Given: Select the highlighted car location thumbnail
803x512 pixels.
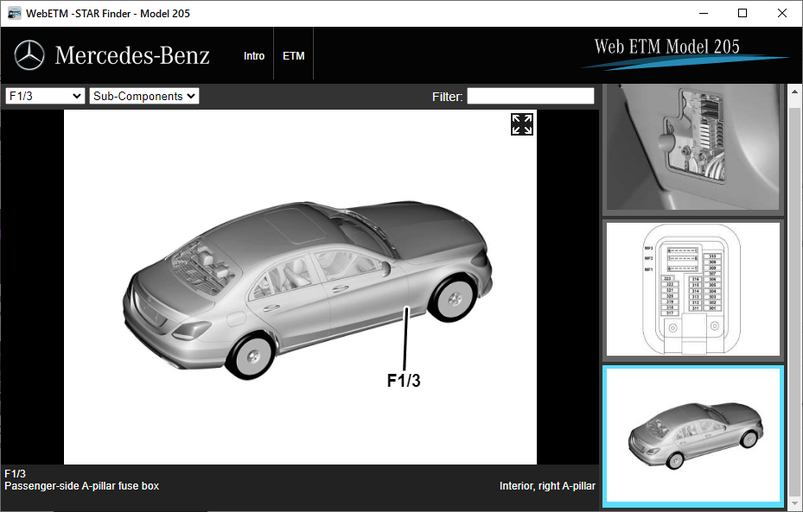Looking at the screenshot, I should click(692, 435).
